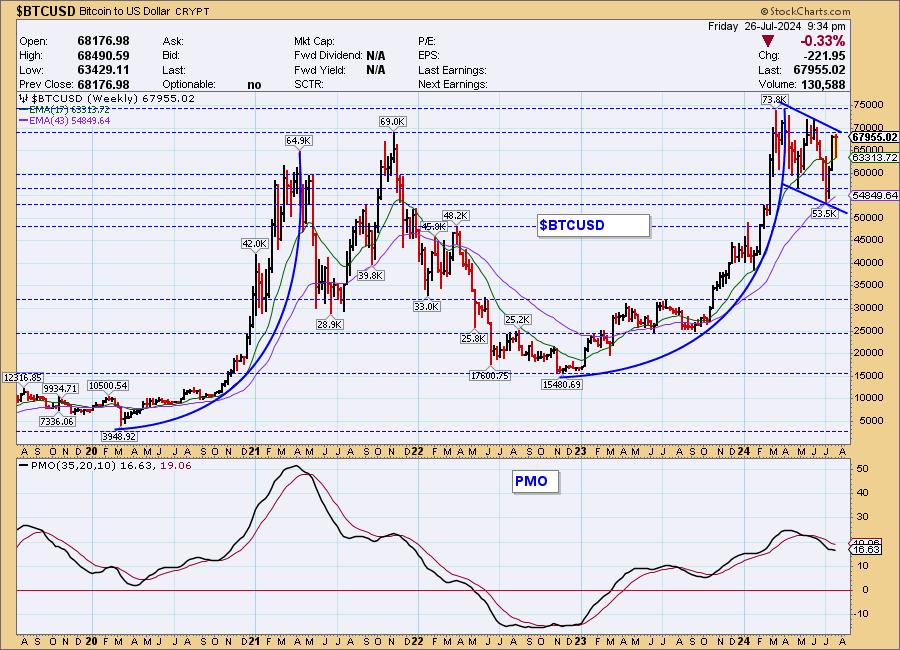Click the 53.5K recent low label
900x650 pixels.
825,214
